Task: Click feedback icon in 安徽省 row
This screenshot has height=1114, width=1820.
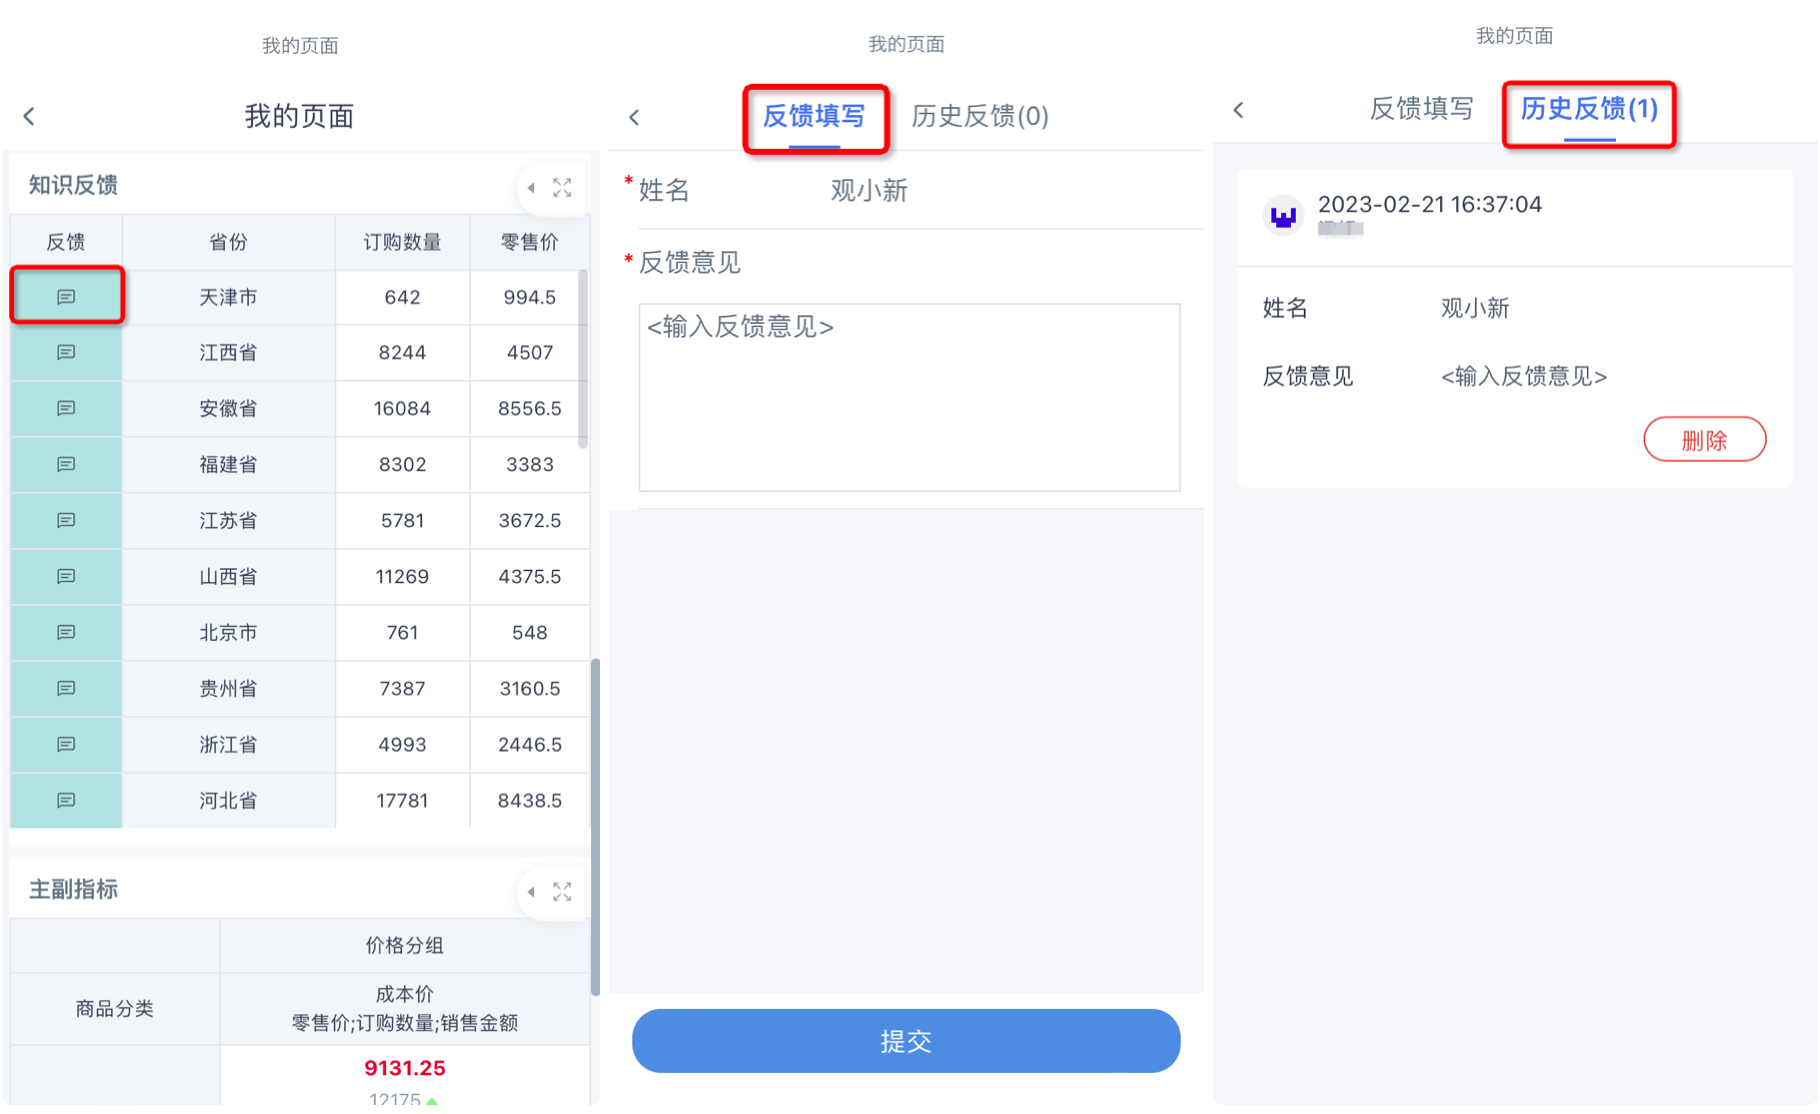Action: pyautogui.click(x=66, y=409)
